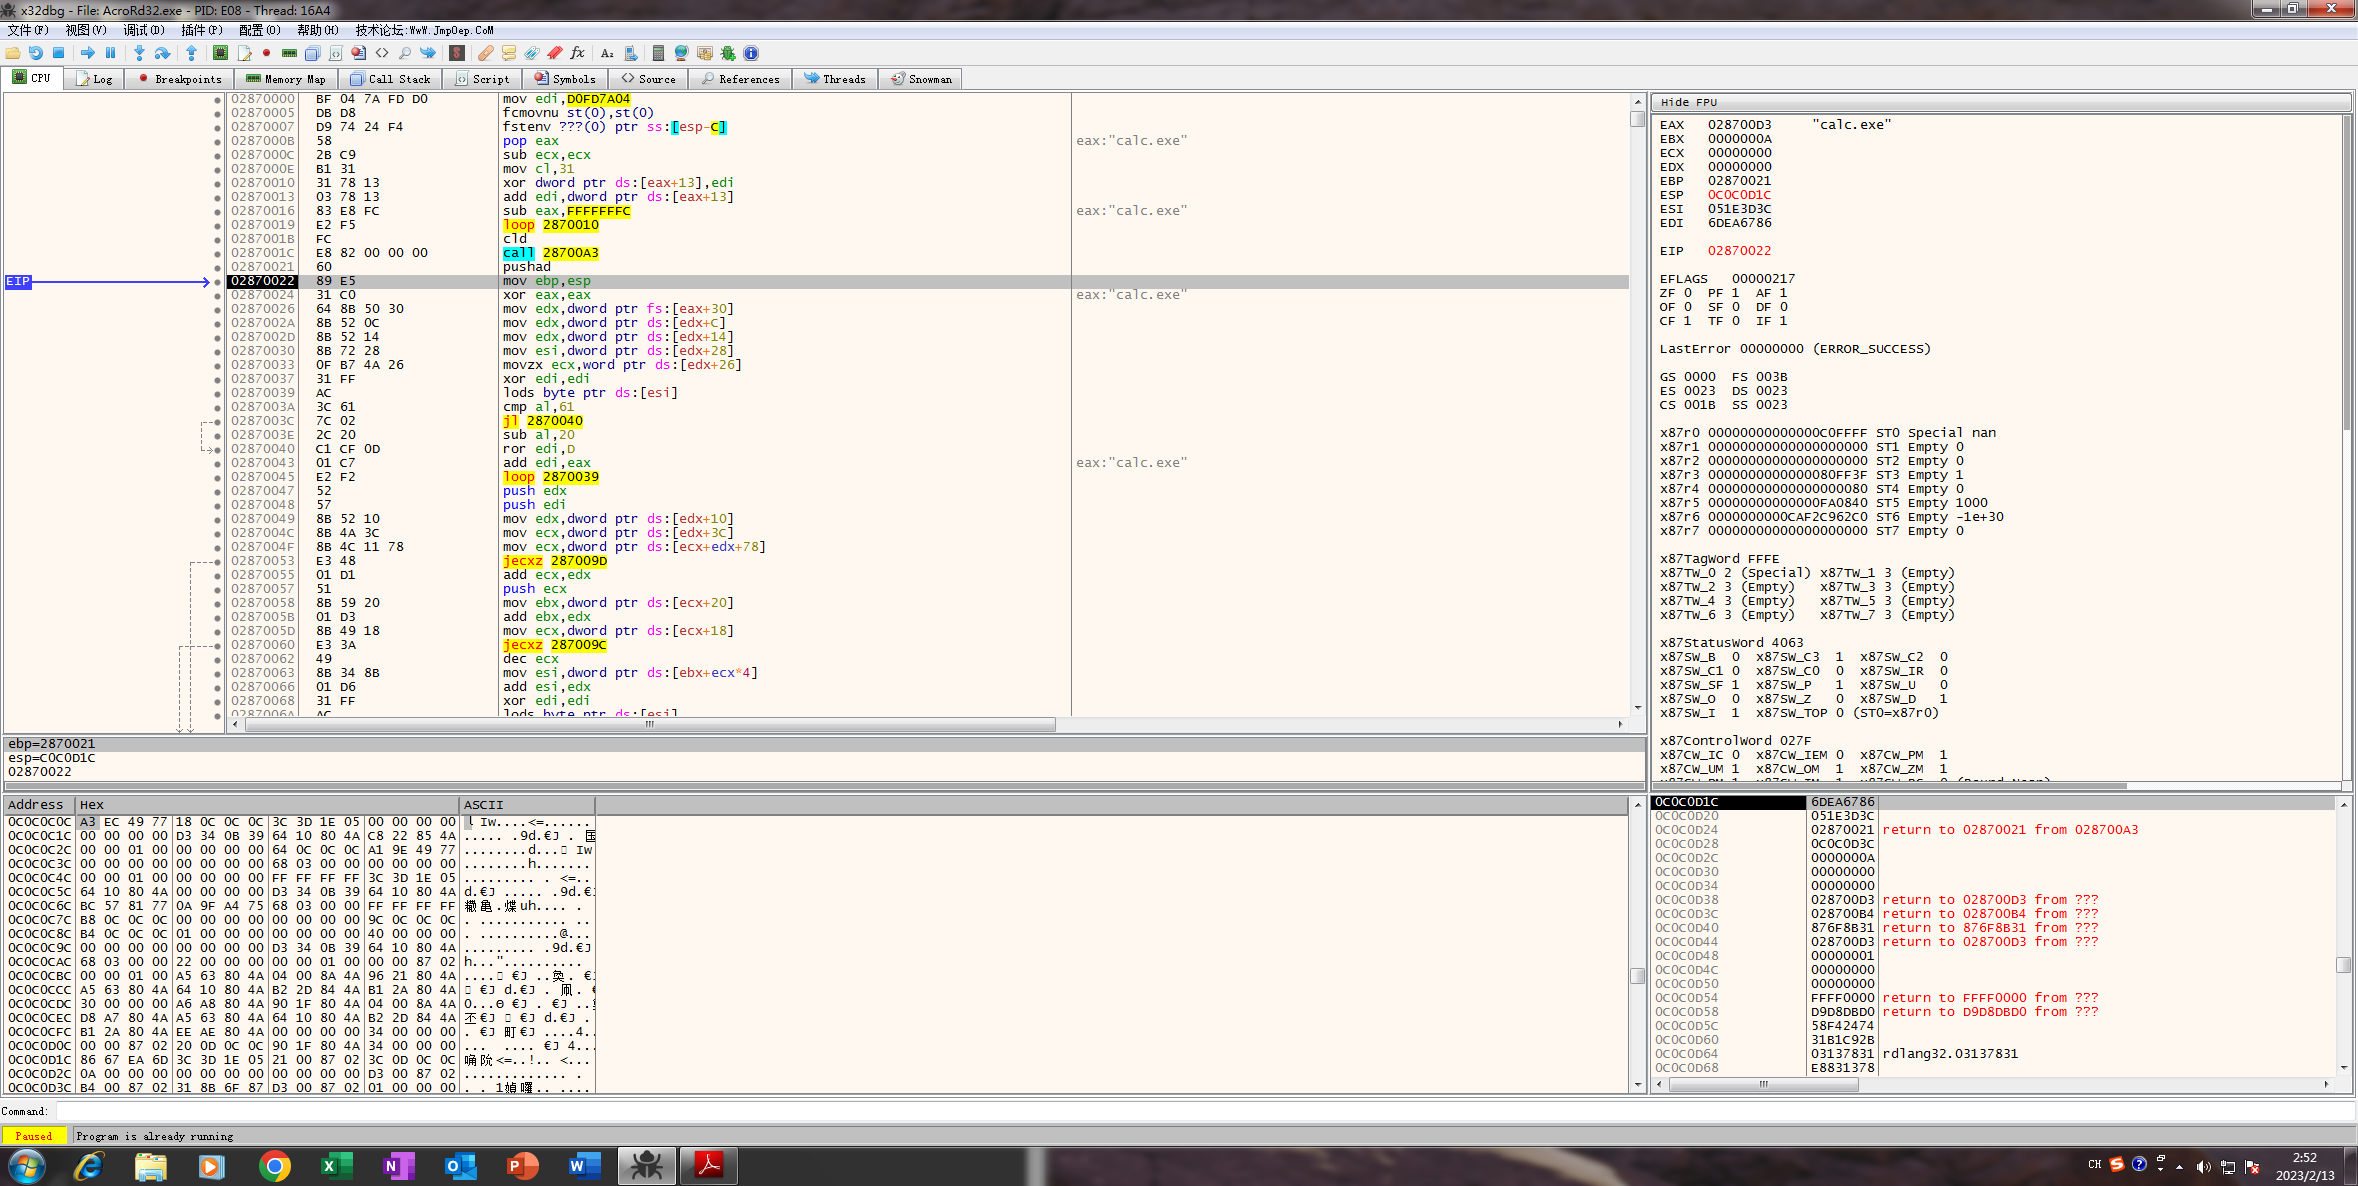Image resolution: width=2358 pixels, height=1186 pixels.
Task: Click the Run arrow toolbar icon
Action: tap(88, 53)
